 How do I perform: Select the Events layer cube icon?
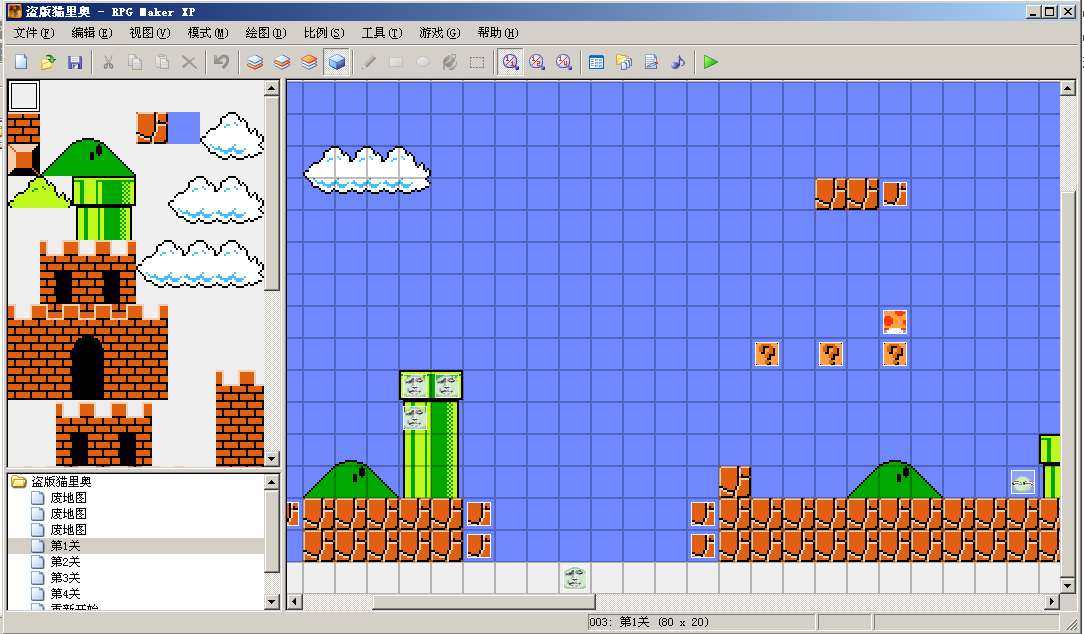pyautogui.click(x=337, y=62)
